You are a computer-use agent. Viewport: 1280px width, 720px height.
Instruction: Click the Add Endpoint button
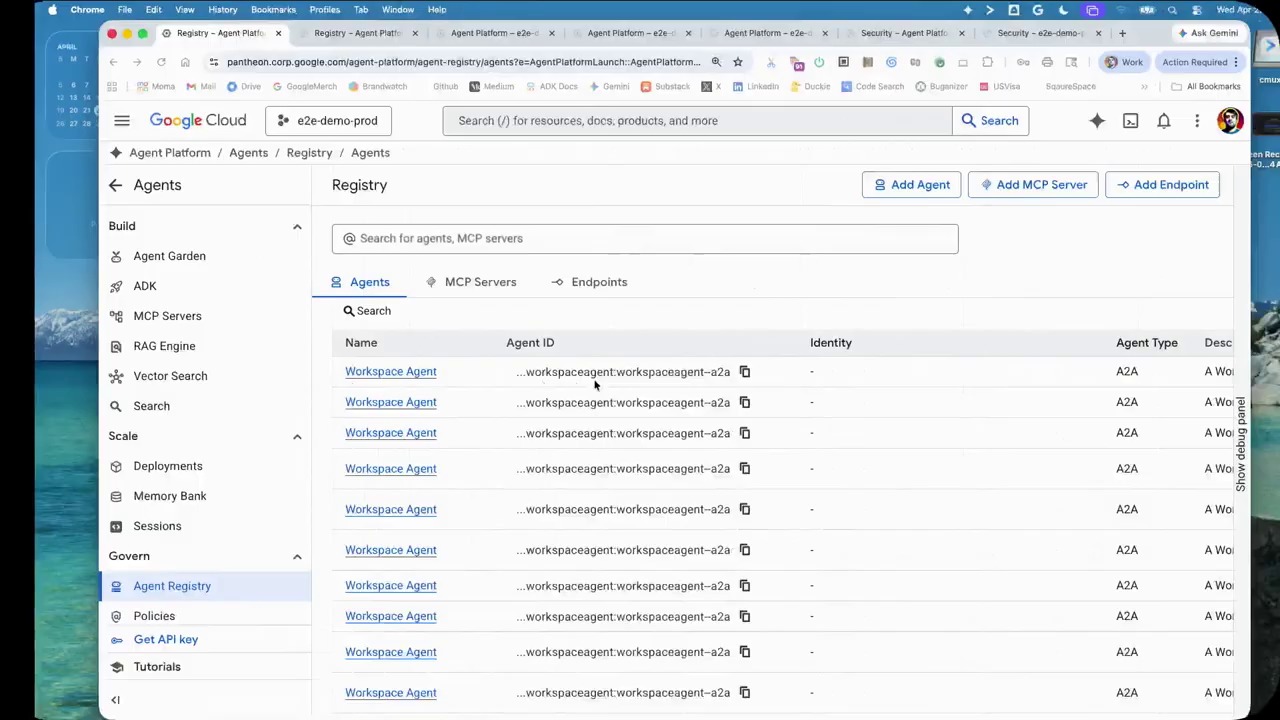tap(1162, 185)
